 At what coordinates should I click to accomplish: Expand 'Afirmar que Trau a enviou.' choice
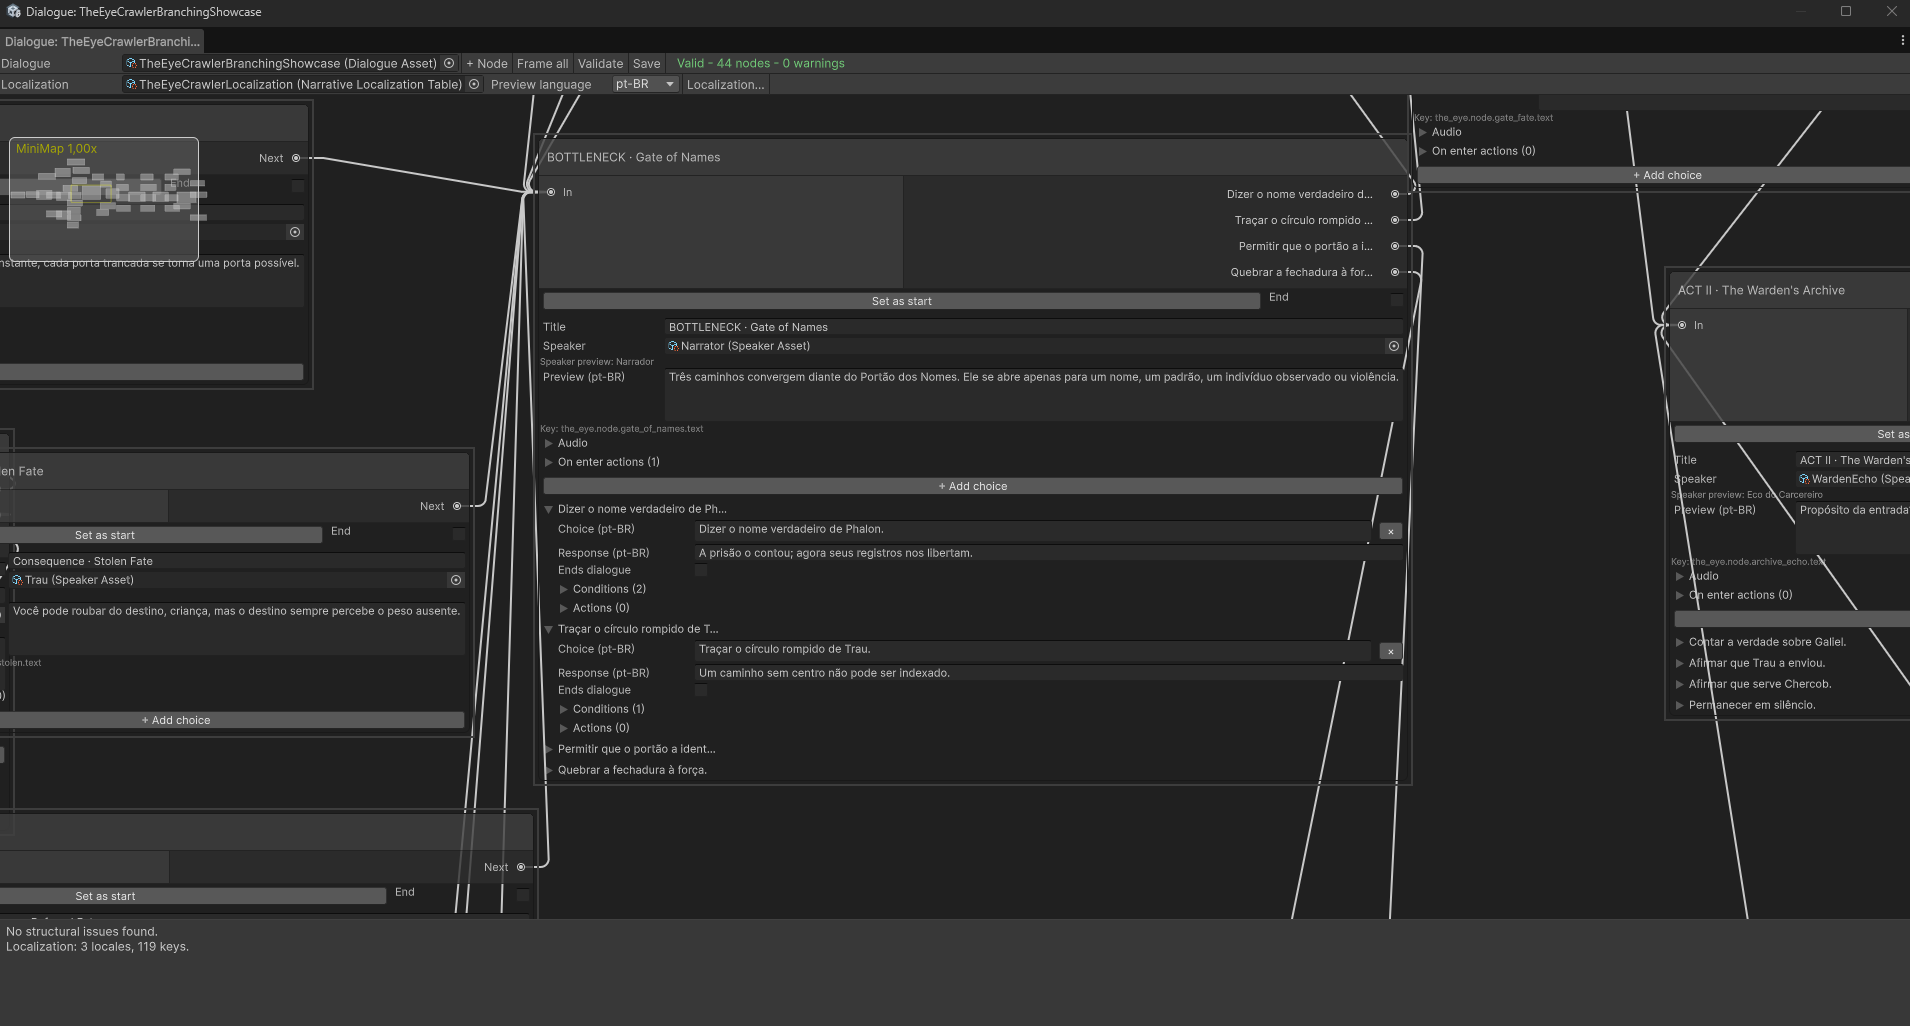click(1679, 663)
